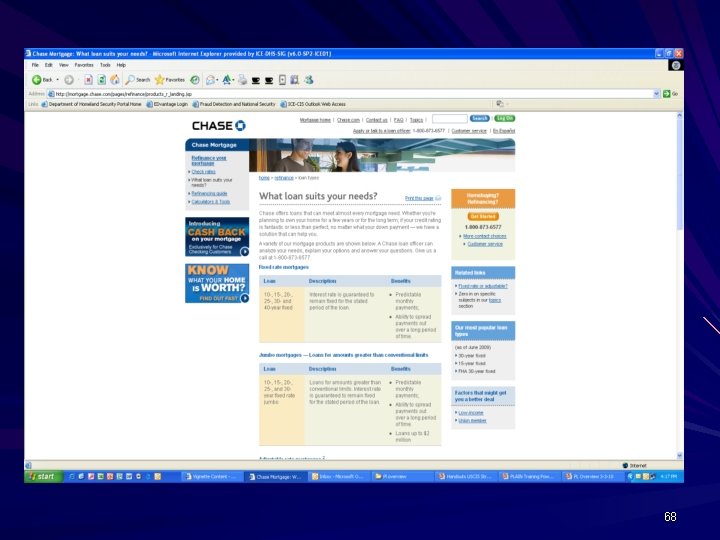Click the browser address bar URL field
The image size is (720, 540).
pyautogui.click(x=350, y=94)
